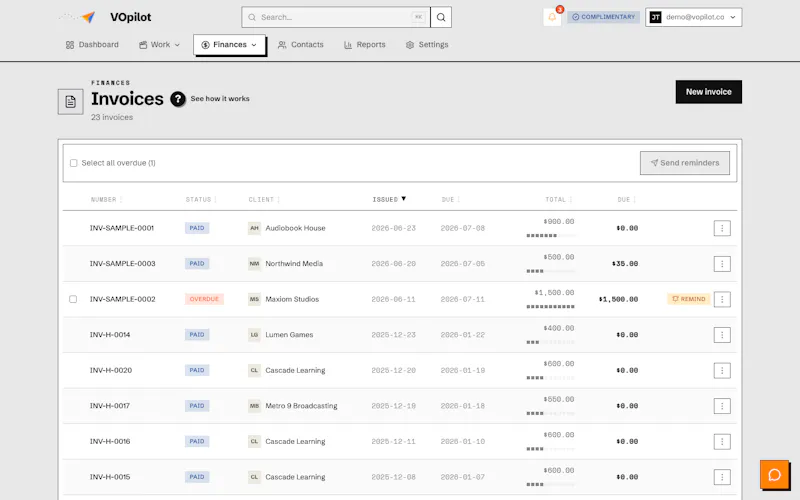Sort by amount Due column
Image resolution: width=800 pixels, height=500 pixels.
(x=627, y=199)
